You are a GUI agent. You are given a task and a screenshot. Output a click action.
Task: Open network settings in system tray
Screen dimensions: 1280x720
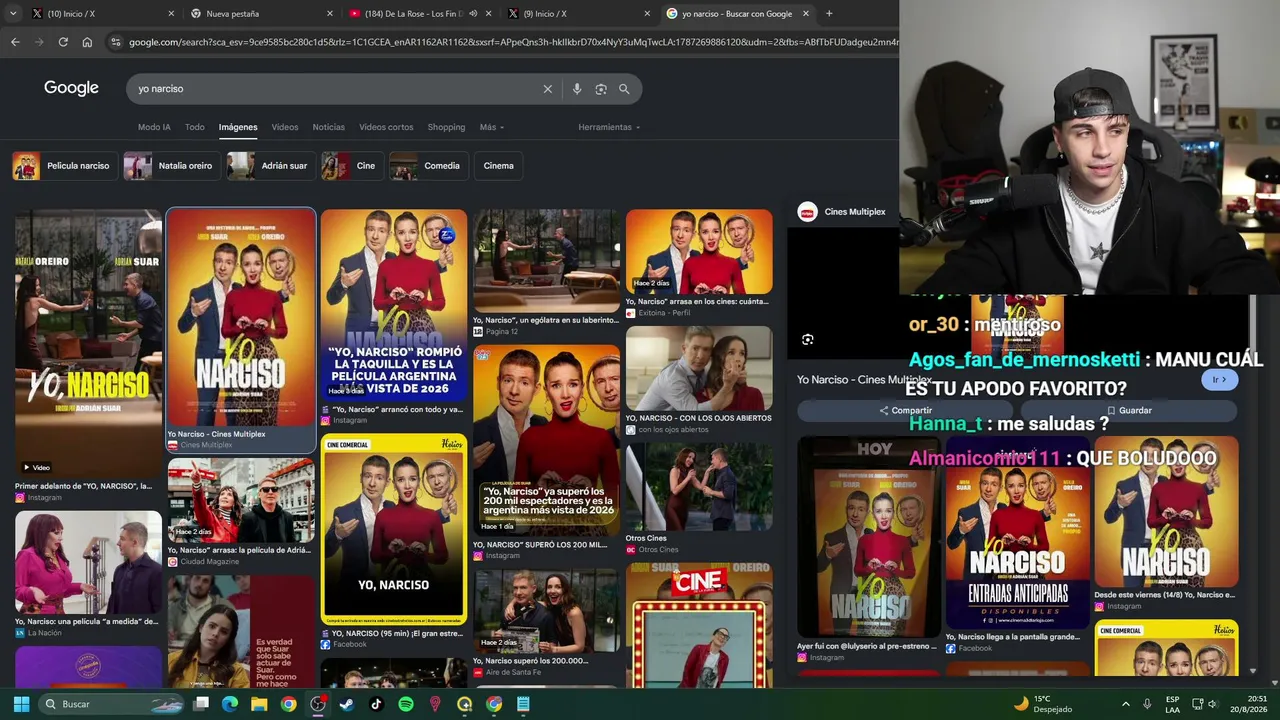[x=1197, y=704]
